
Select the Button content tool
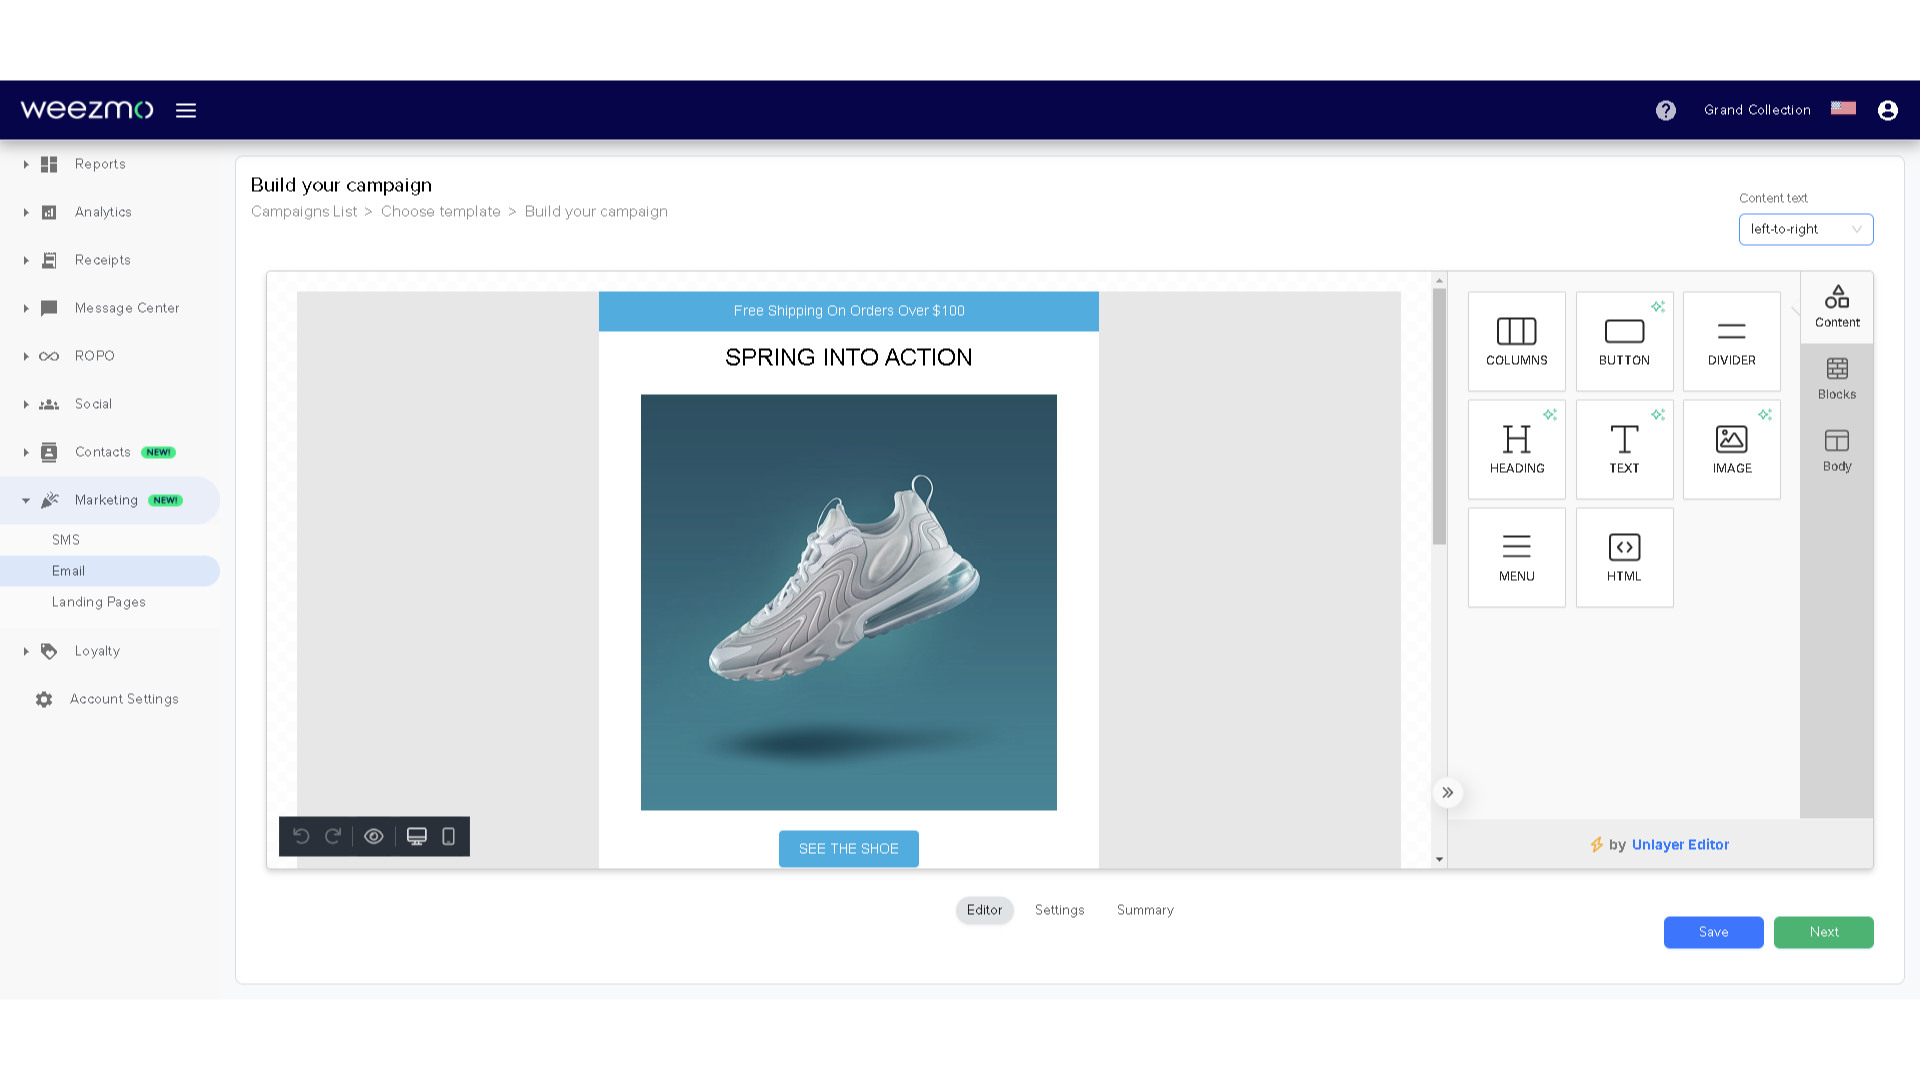(x=1624, y=341)
